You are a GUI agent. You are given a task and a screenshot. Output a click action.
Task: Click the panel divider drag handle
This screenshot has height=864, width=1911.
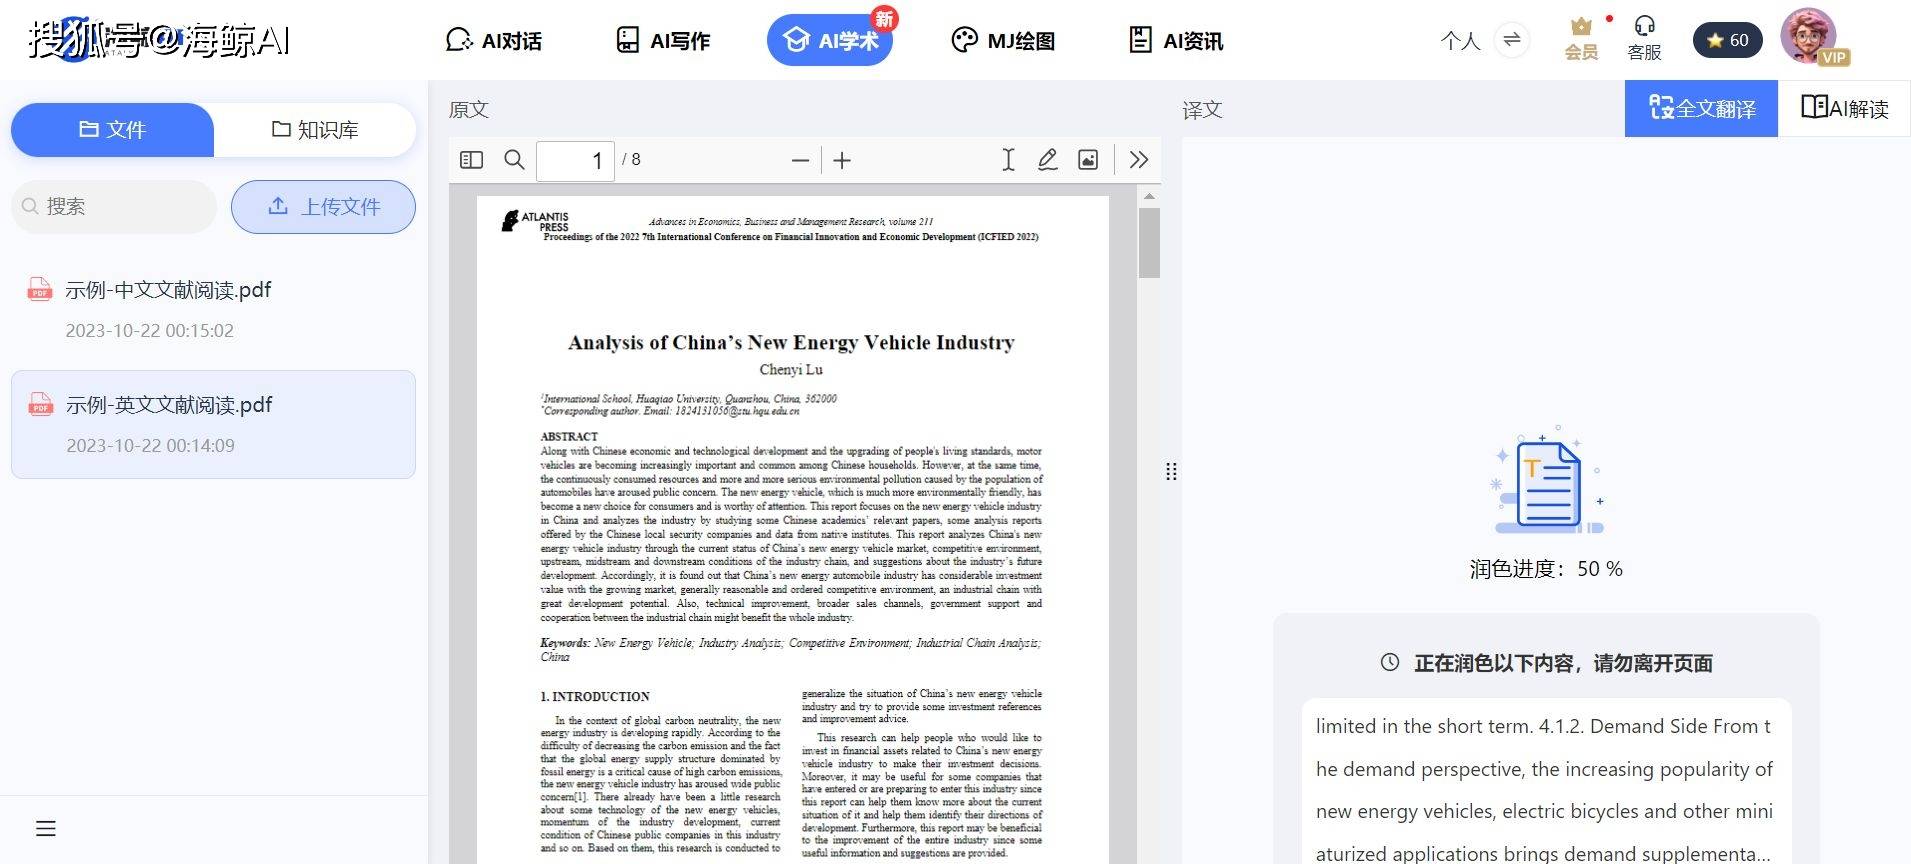(1171, 471)
